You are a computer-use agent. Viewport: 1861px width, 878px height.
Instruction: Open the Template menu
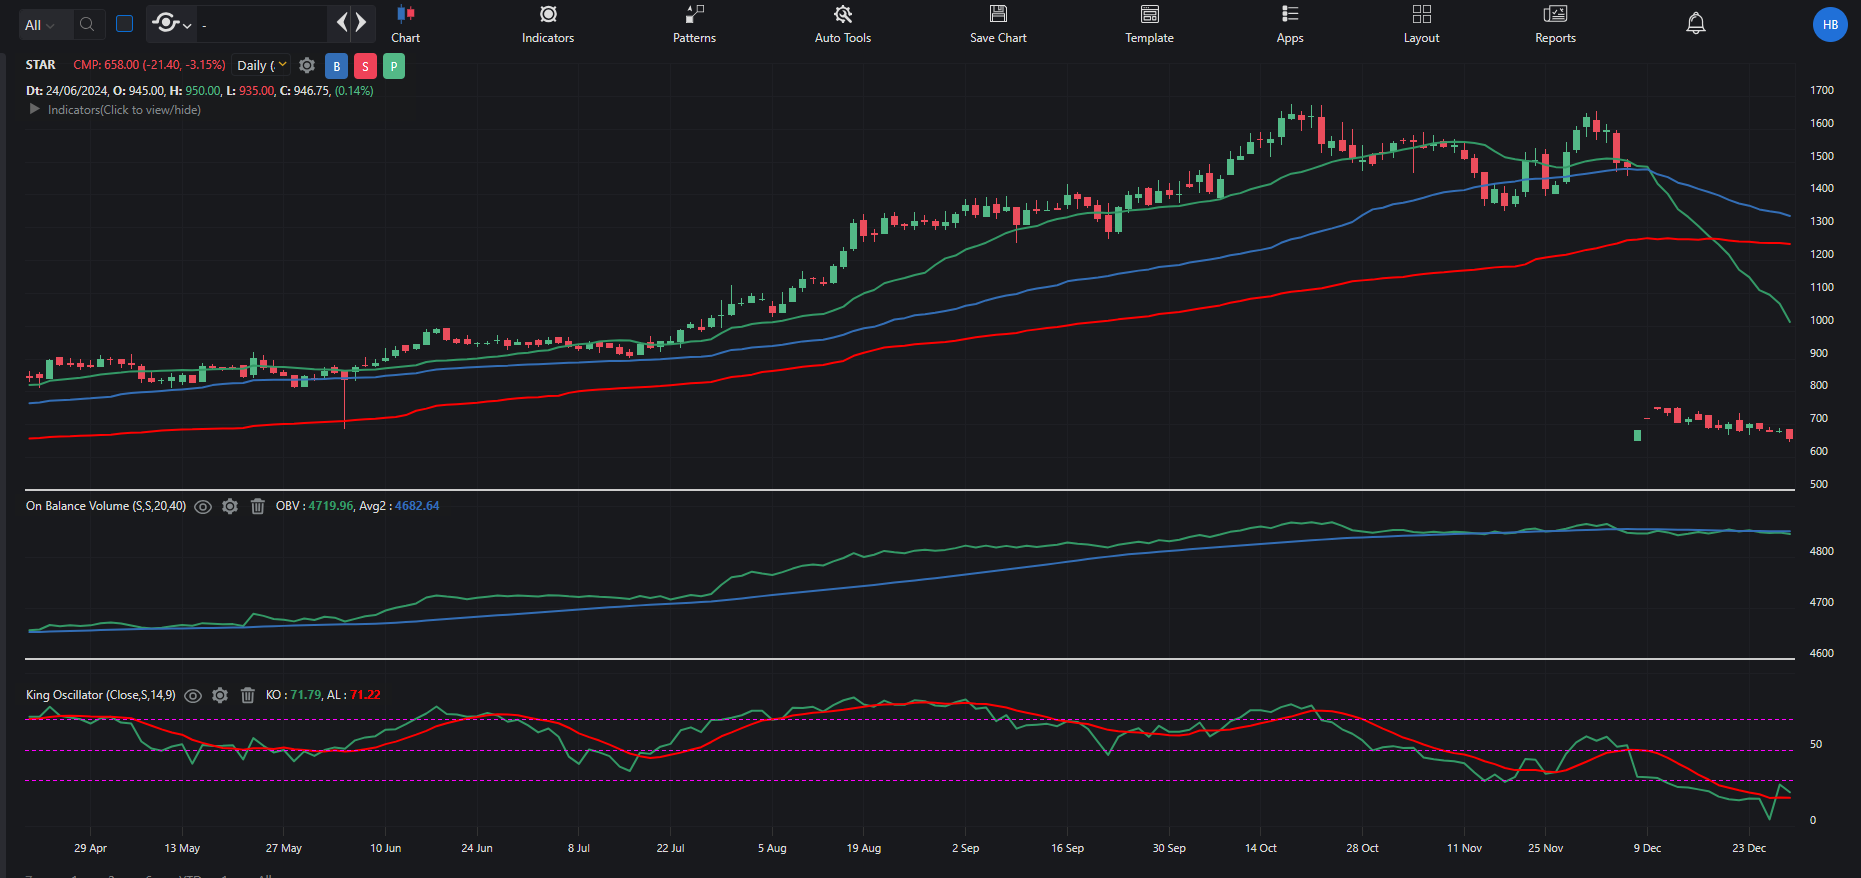(x=1149, y=25)
